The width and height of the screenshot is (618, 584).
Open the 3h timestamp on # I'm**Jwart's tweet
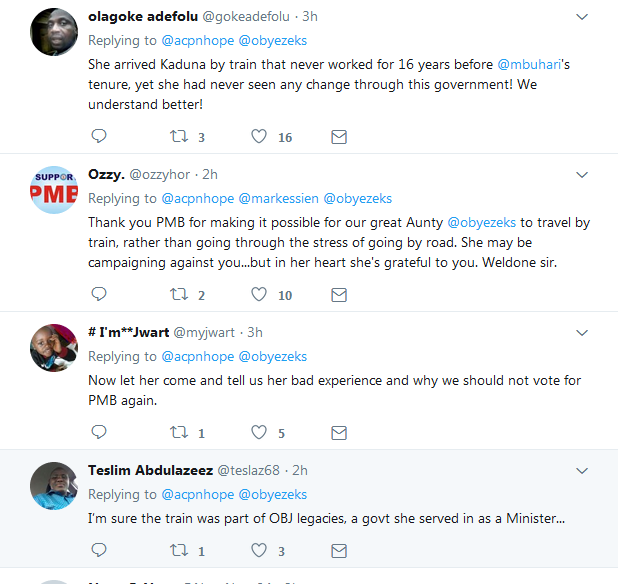point(254,332)
